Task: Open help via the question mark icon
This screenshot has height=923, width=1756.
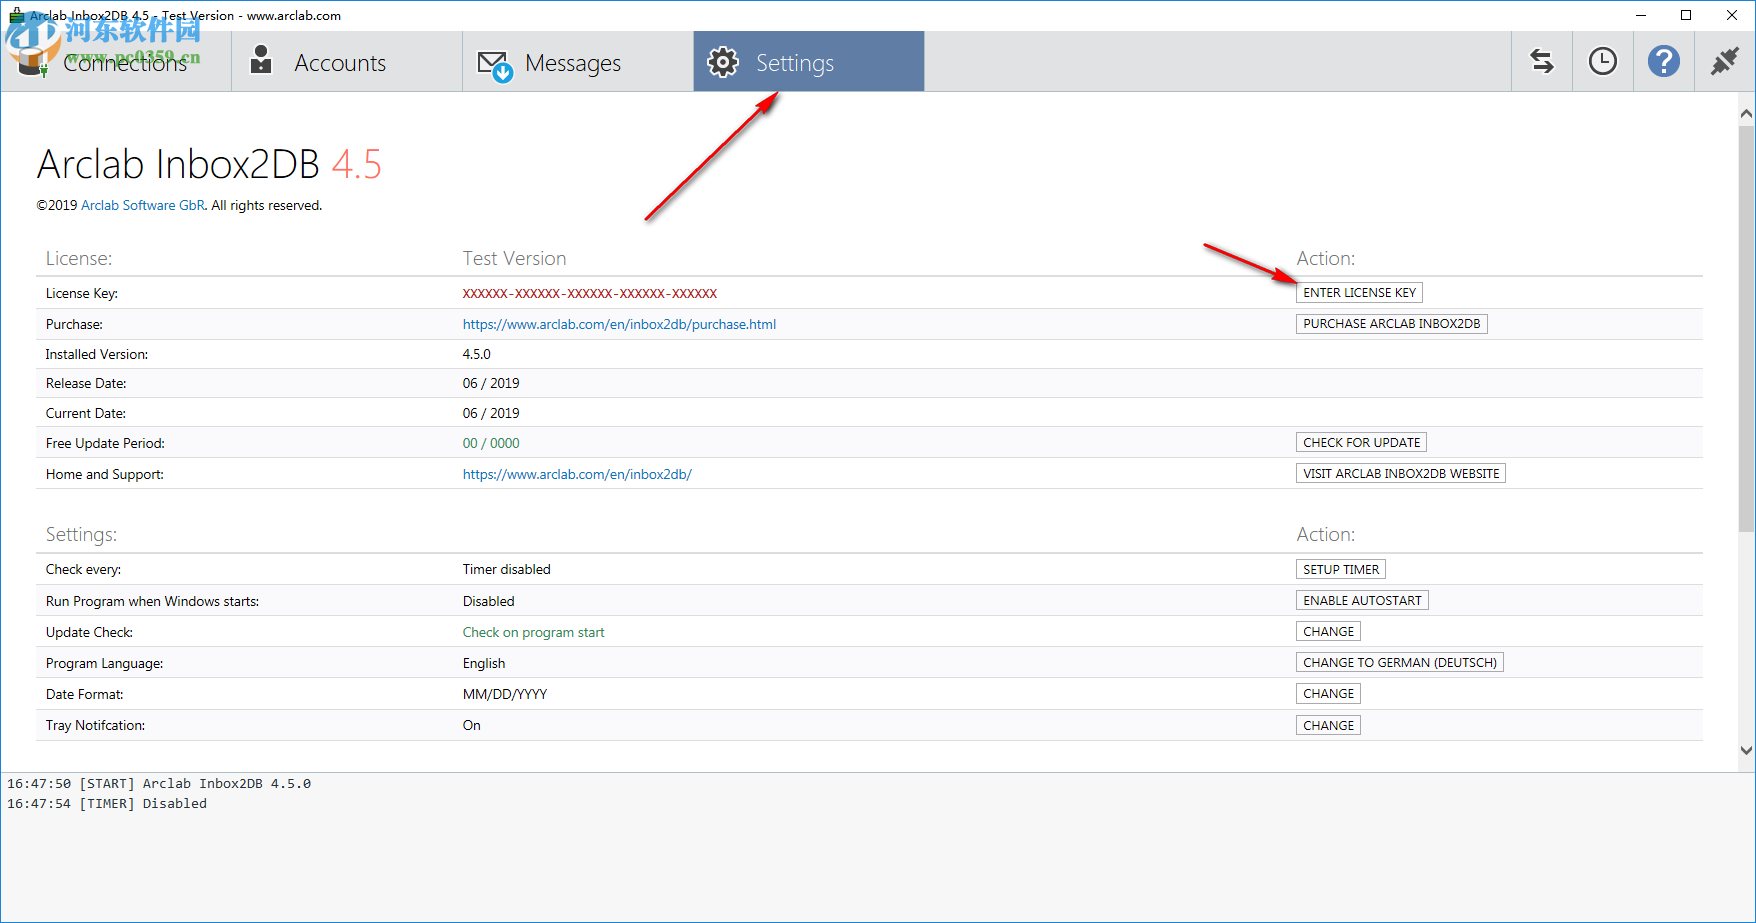Action: [x=1664, y=62]
